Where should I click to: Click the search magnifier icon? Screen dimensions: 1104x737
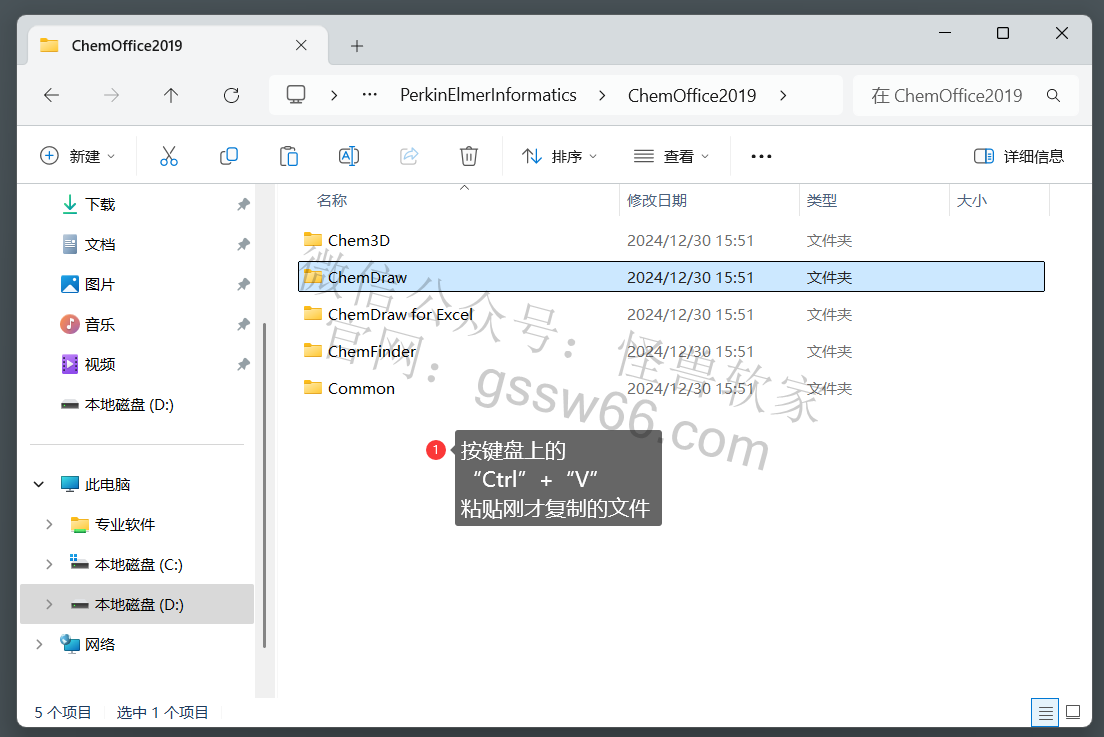click(1053, 95)
